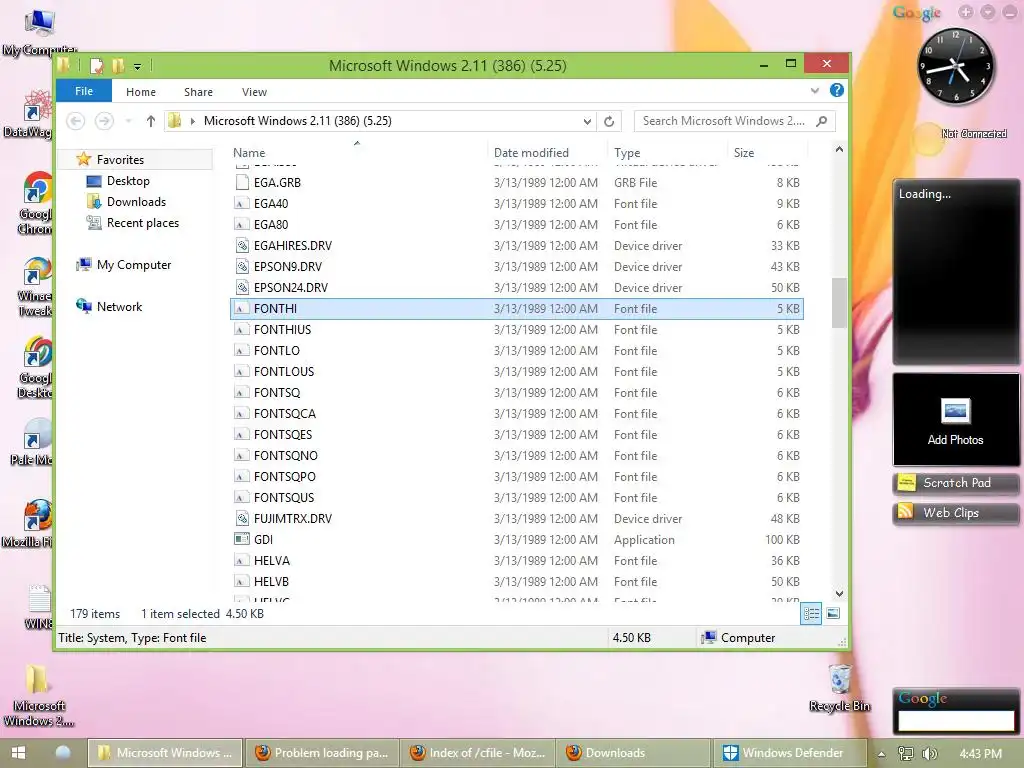
Task: Select Network in the navigation pane
Action: [119, 306]
